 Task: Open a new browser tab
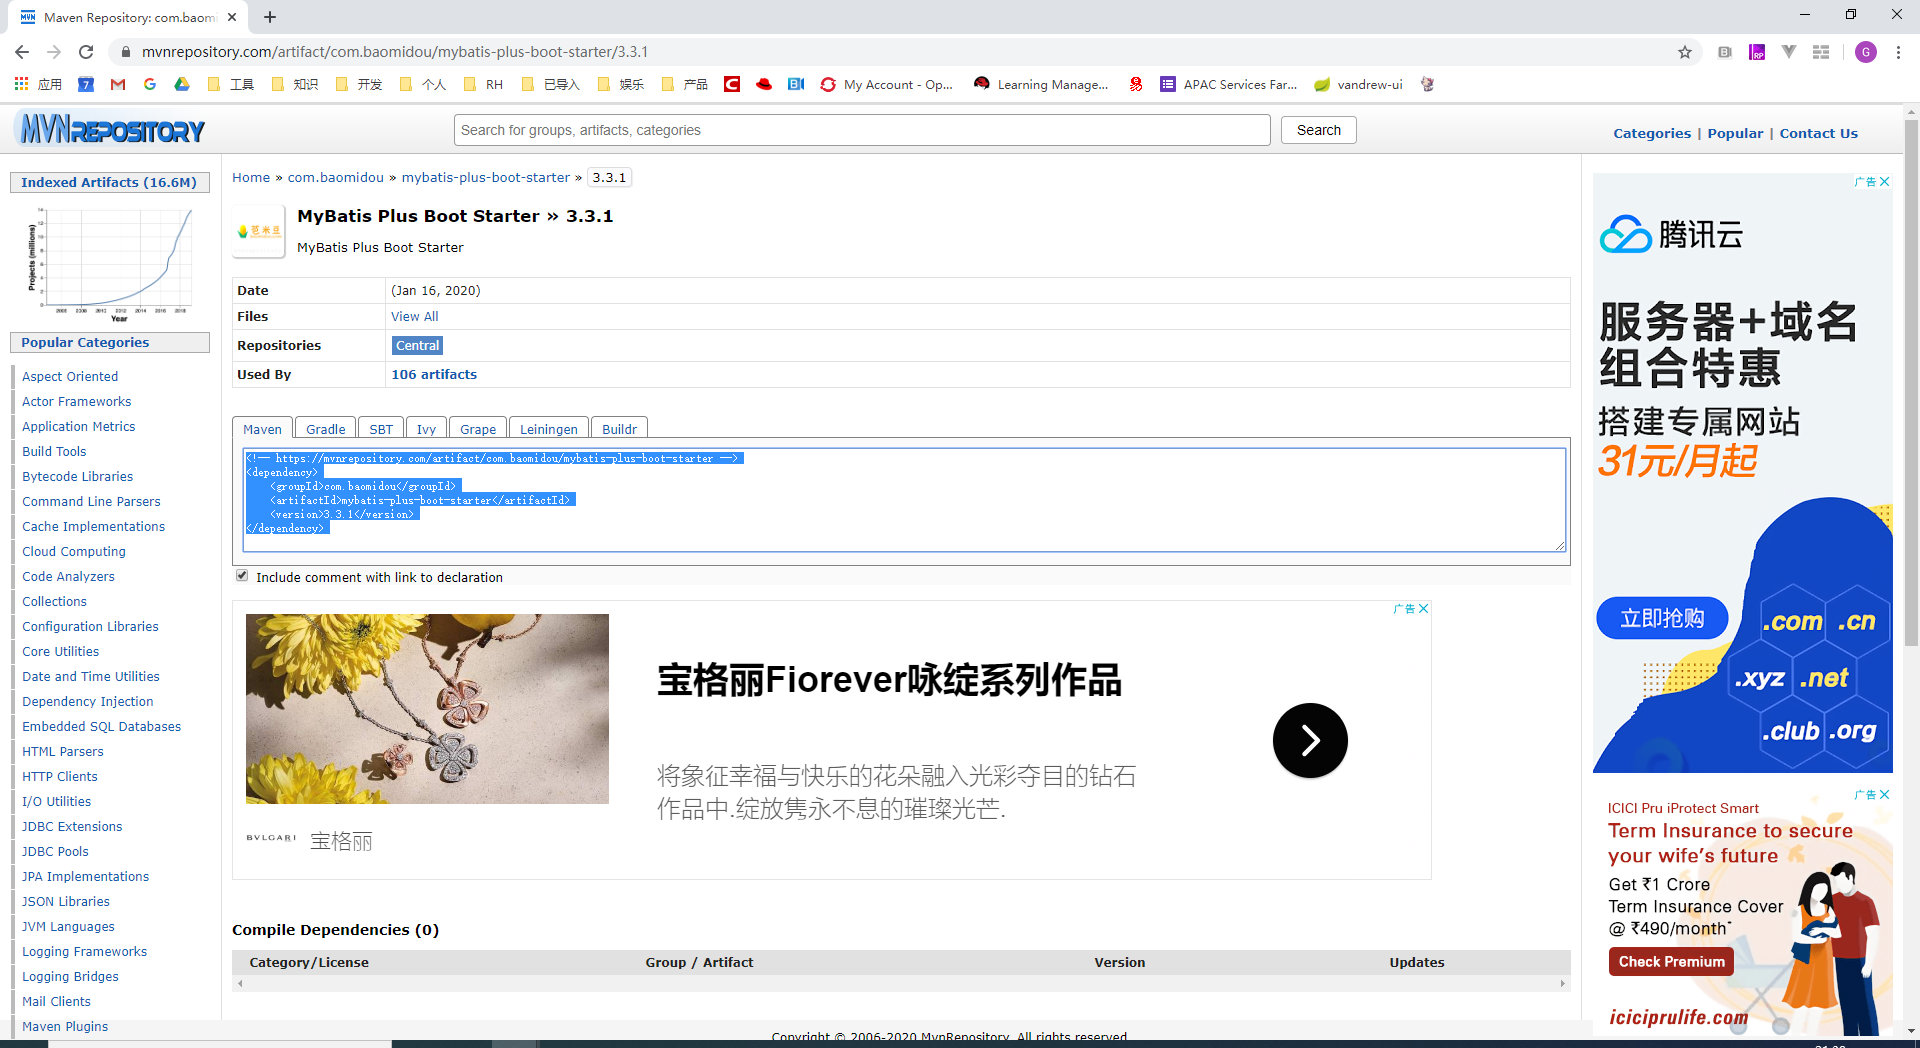point(270,17)
